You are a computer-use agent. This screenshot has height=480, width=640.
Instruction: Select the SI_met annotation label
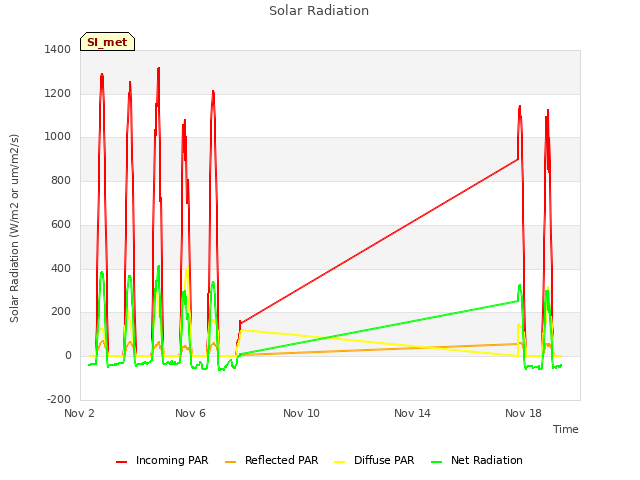107,42
